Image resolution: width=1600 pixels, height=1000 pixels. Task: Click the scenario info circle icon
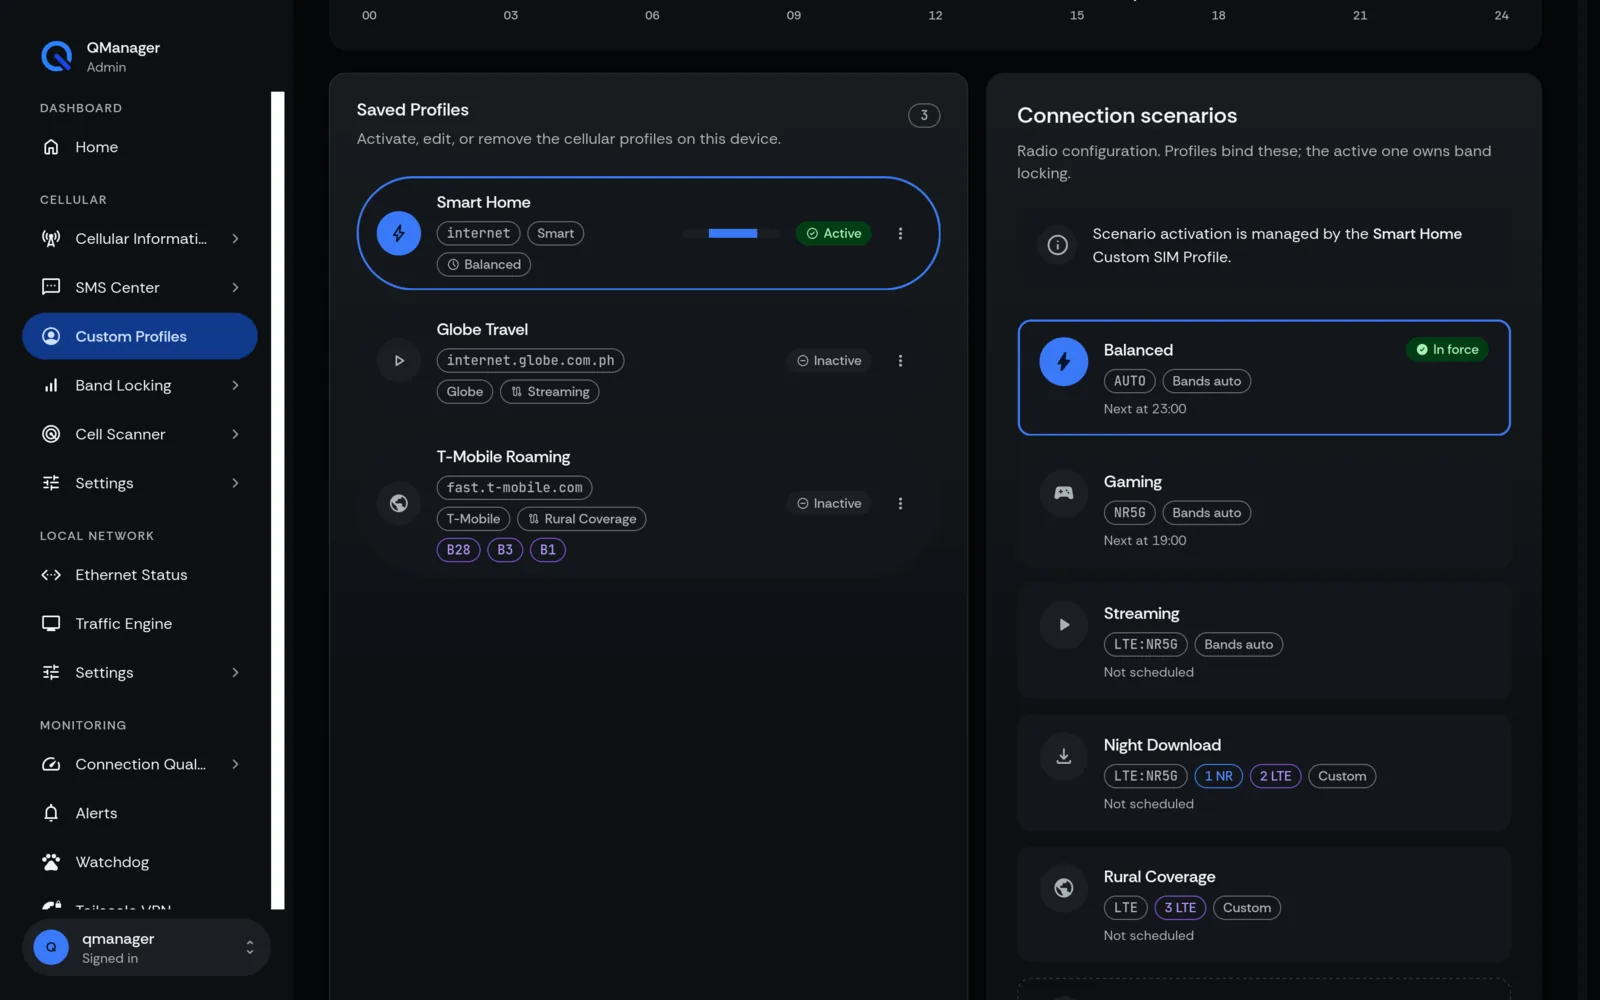click(1057, 245)
